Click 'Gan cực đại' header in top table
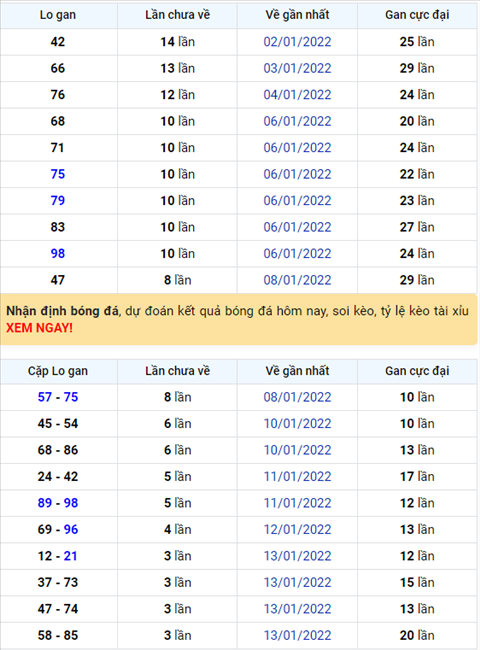 417,15
